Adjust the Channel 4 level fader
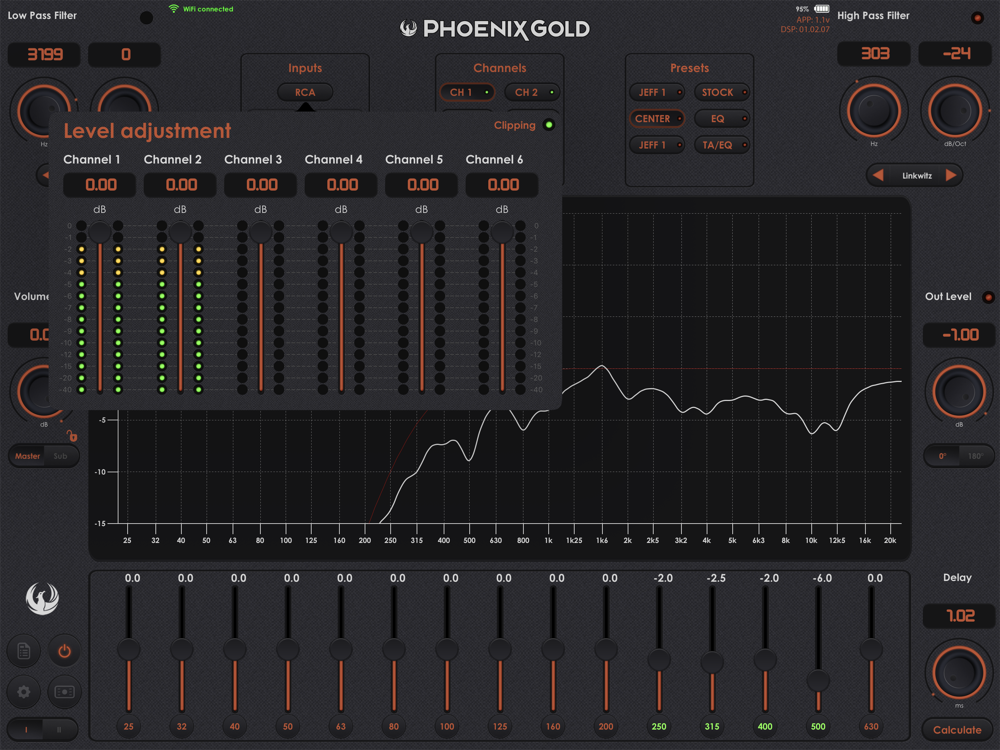The image size is (1000, 750). pyautogui.click(x=341, y=231)
